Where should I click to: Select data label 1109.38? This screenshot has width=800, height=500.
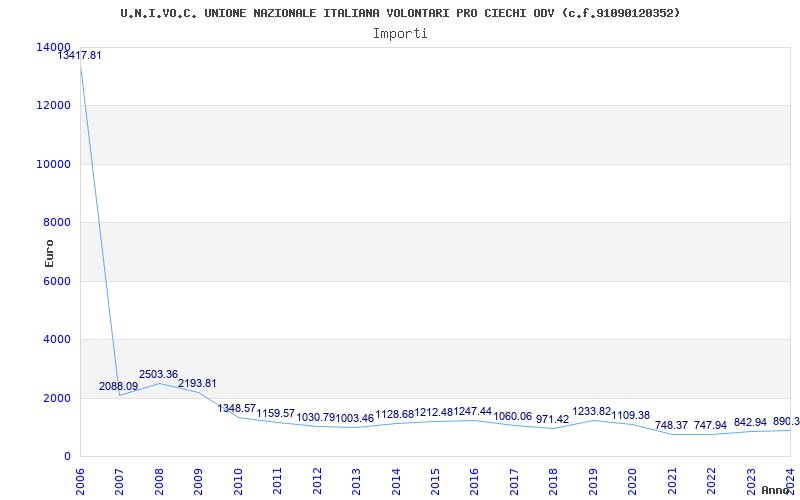631,415
